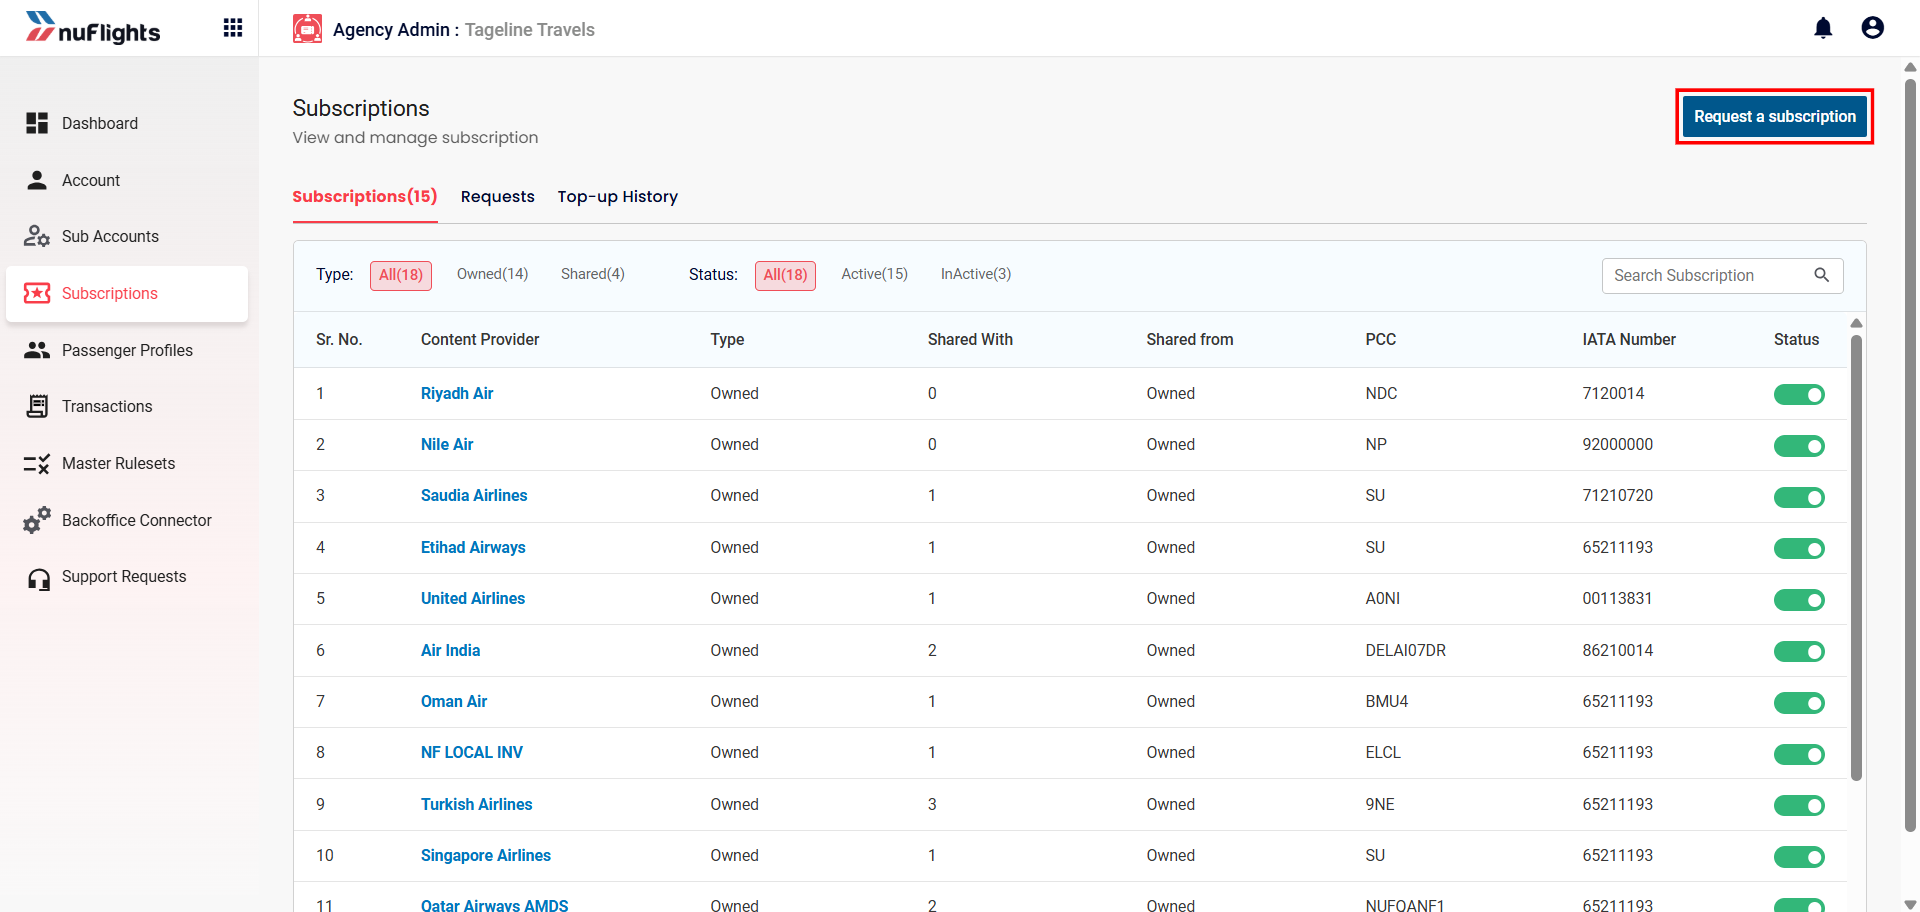This screenshot has height=912, width=1920.
Task: Click the subscriptions table scrollbar
Action: coord(1856,557)
